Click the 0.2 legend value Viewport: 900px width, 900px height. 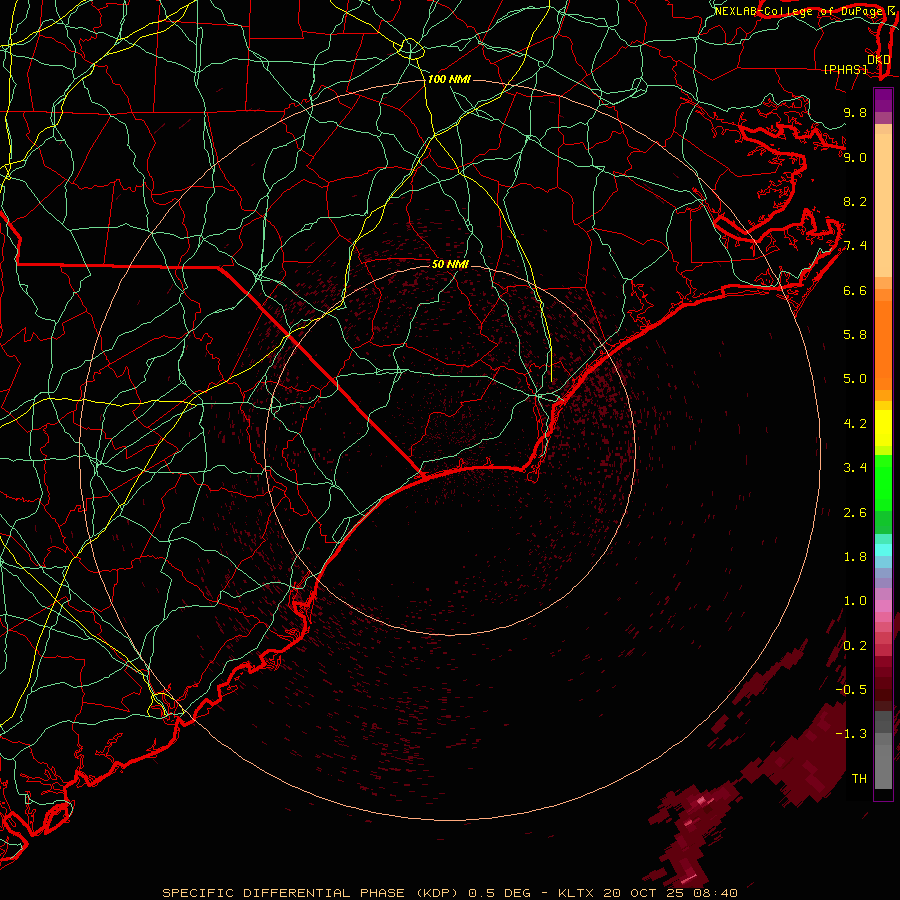[x=855, y=646]
